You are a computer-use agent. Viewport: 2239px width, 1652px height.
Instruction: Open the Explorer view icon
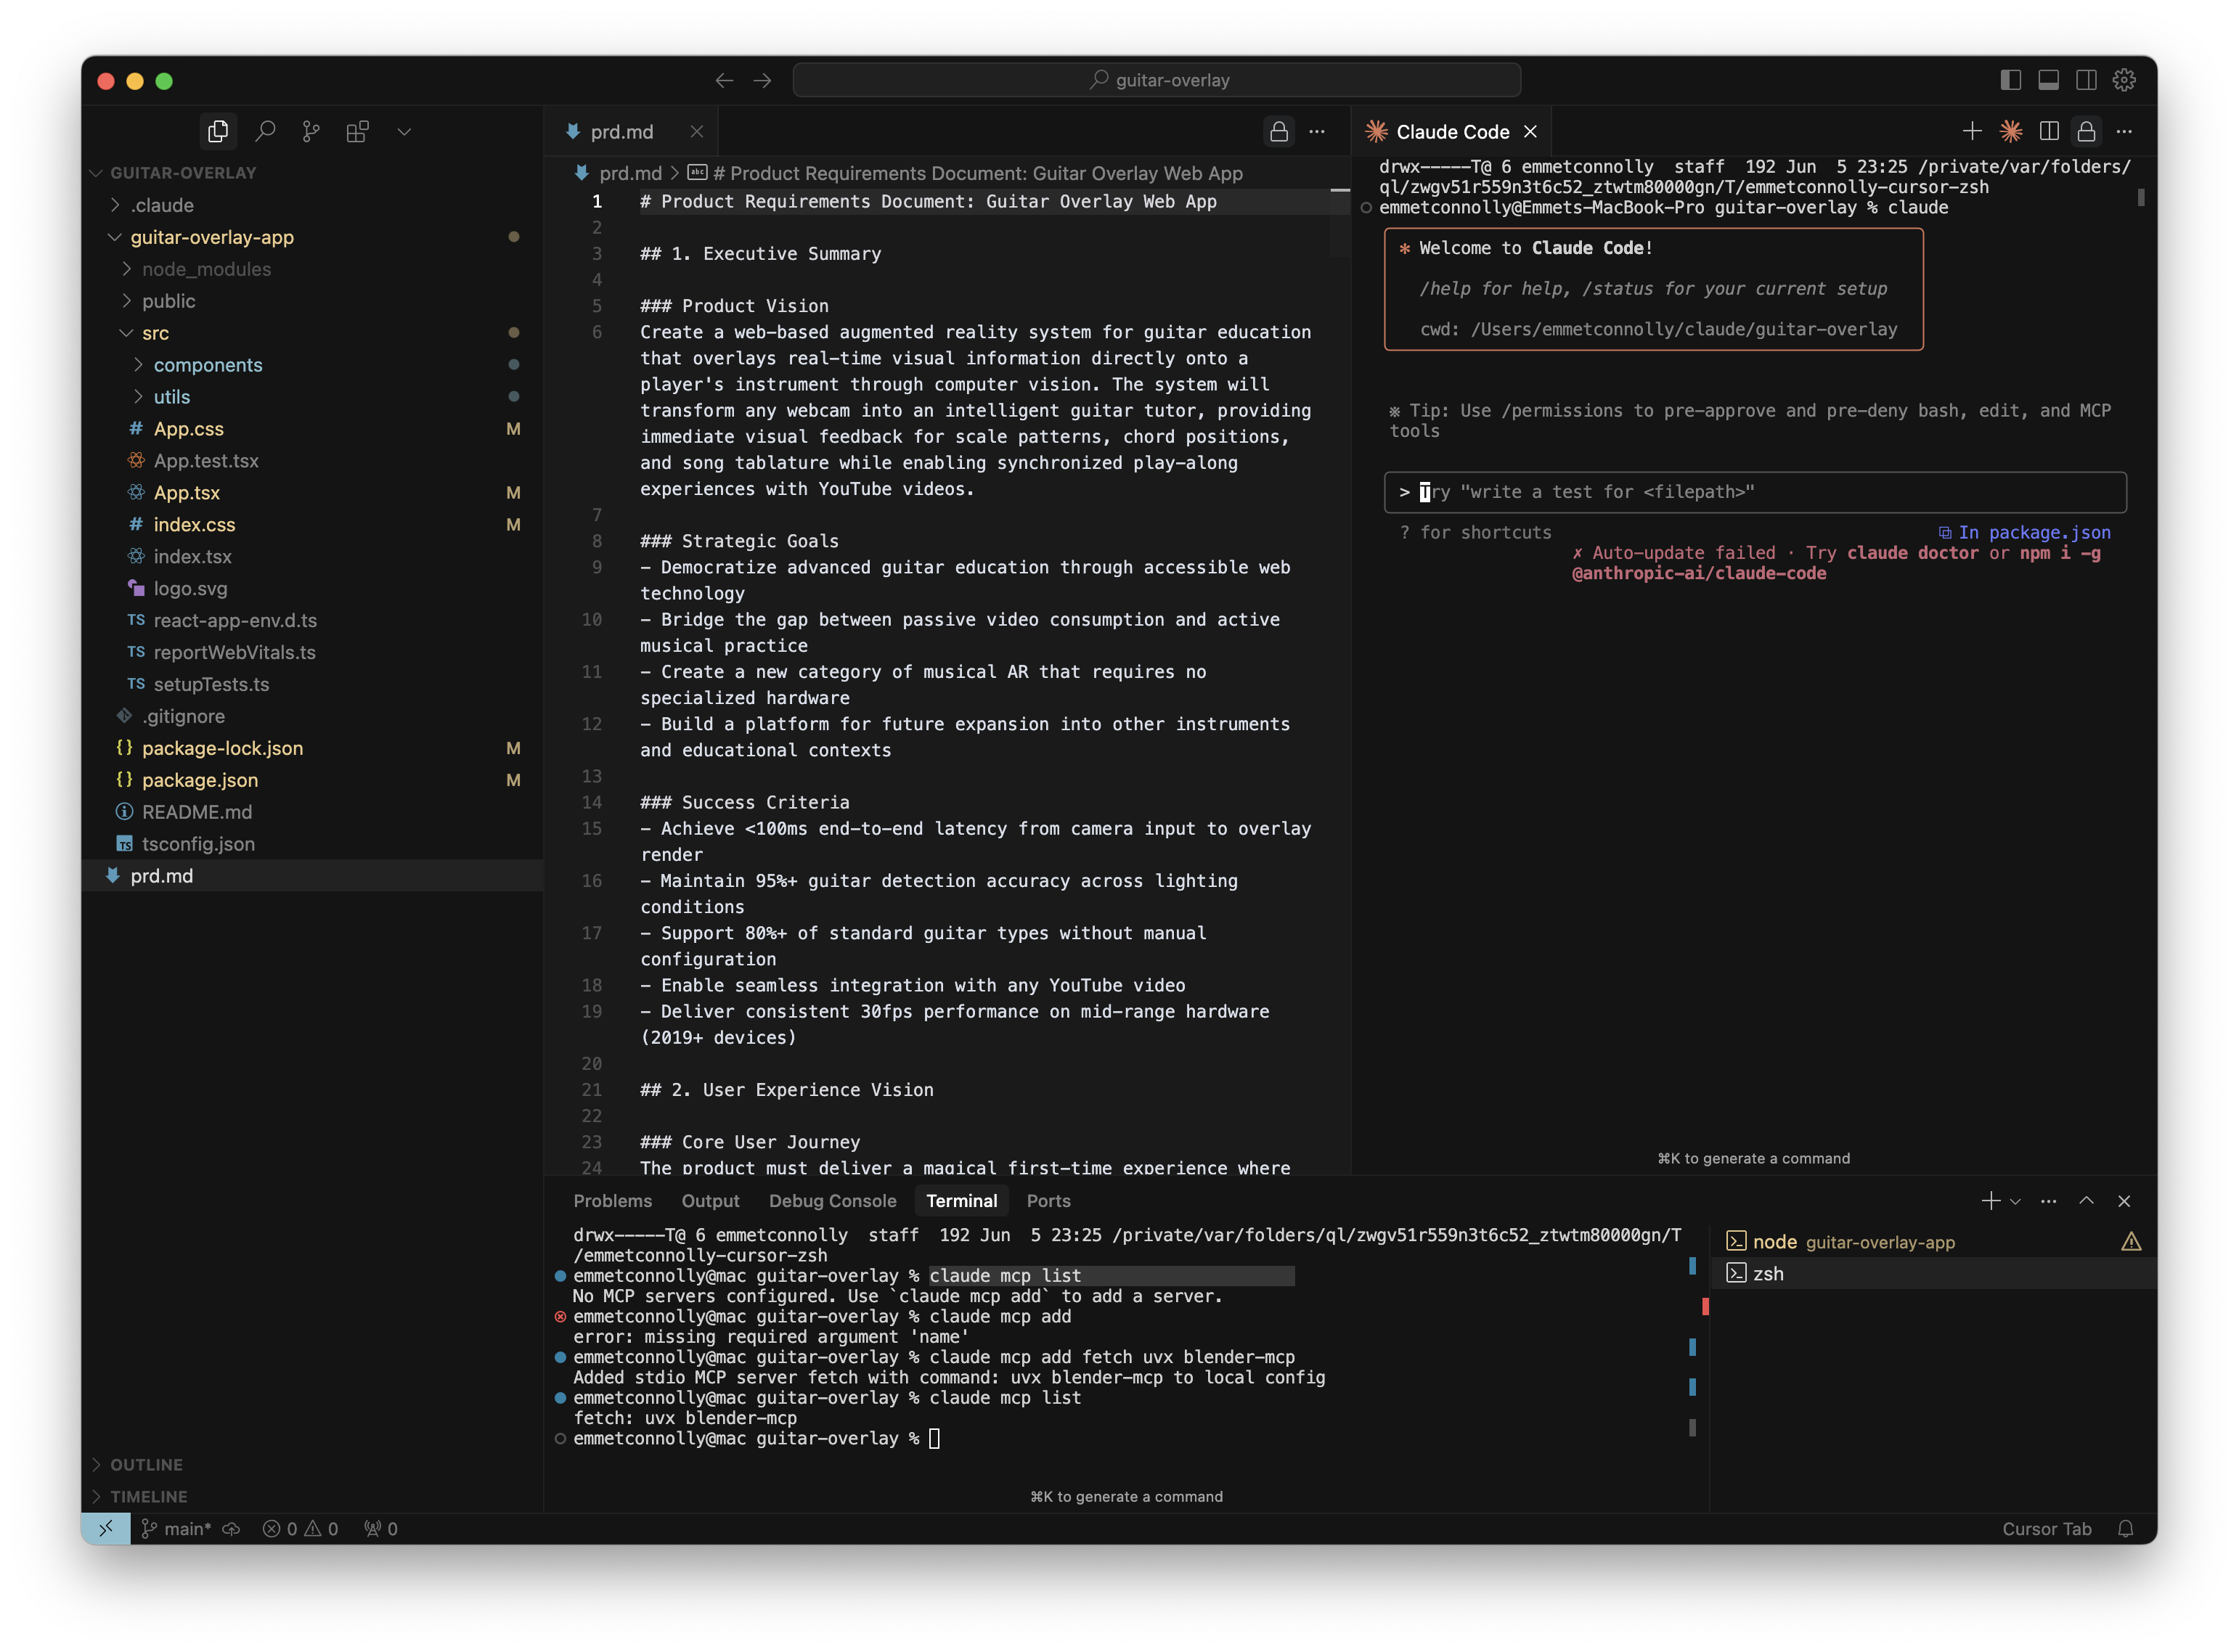click(x=217, y=131)
